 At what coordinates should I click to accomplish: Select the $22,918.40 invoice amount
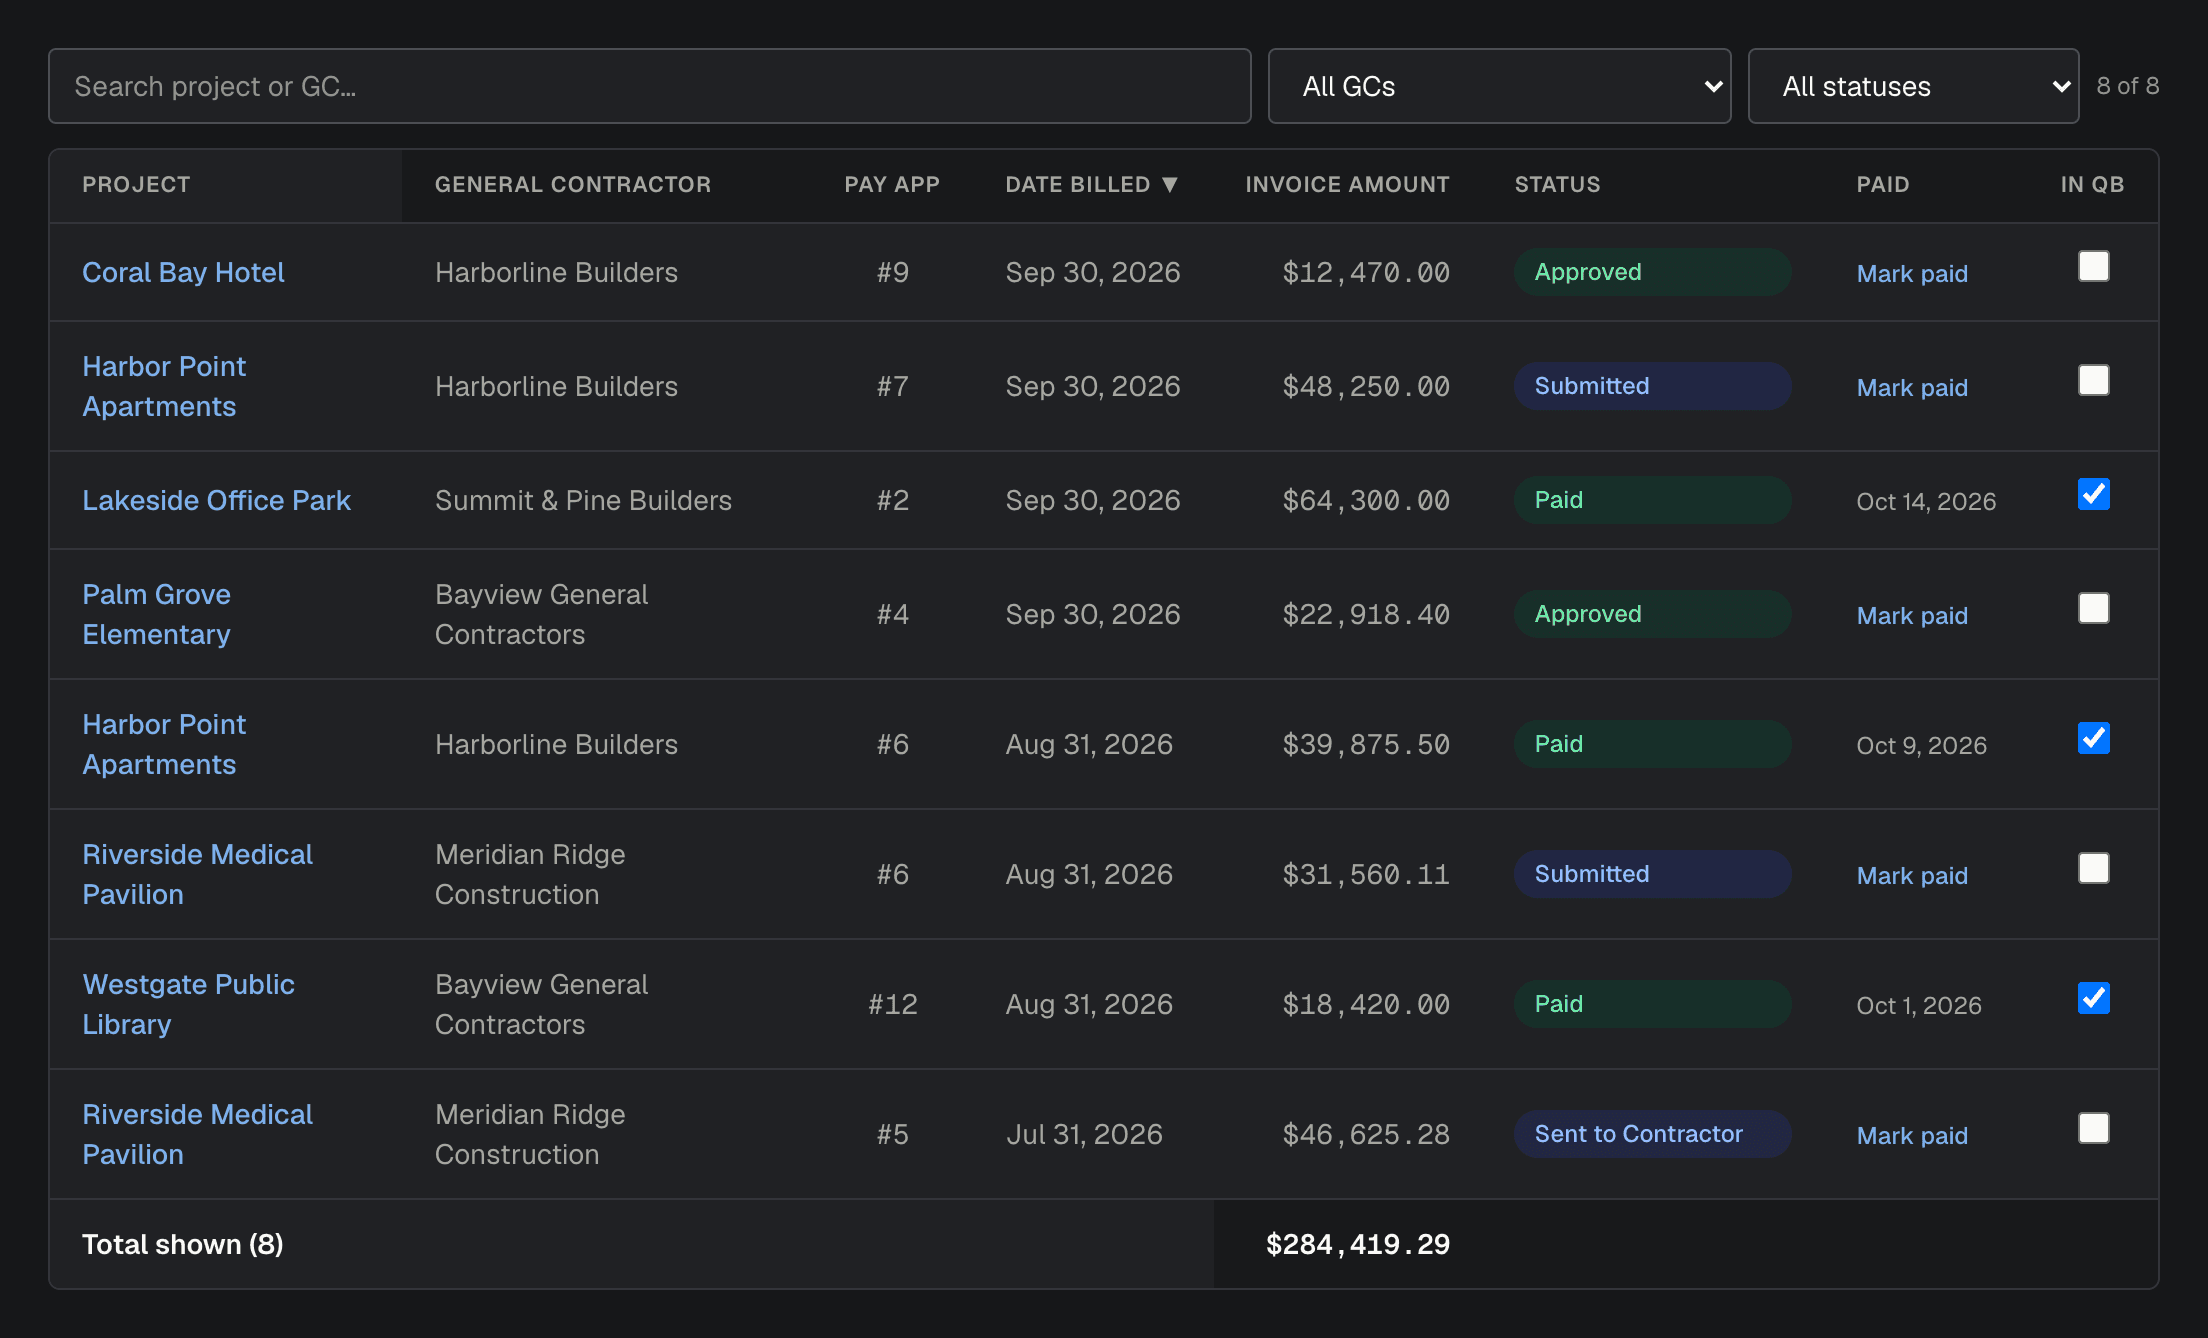[1366, 614]
